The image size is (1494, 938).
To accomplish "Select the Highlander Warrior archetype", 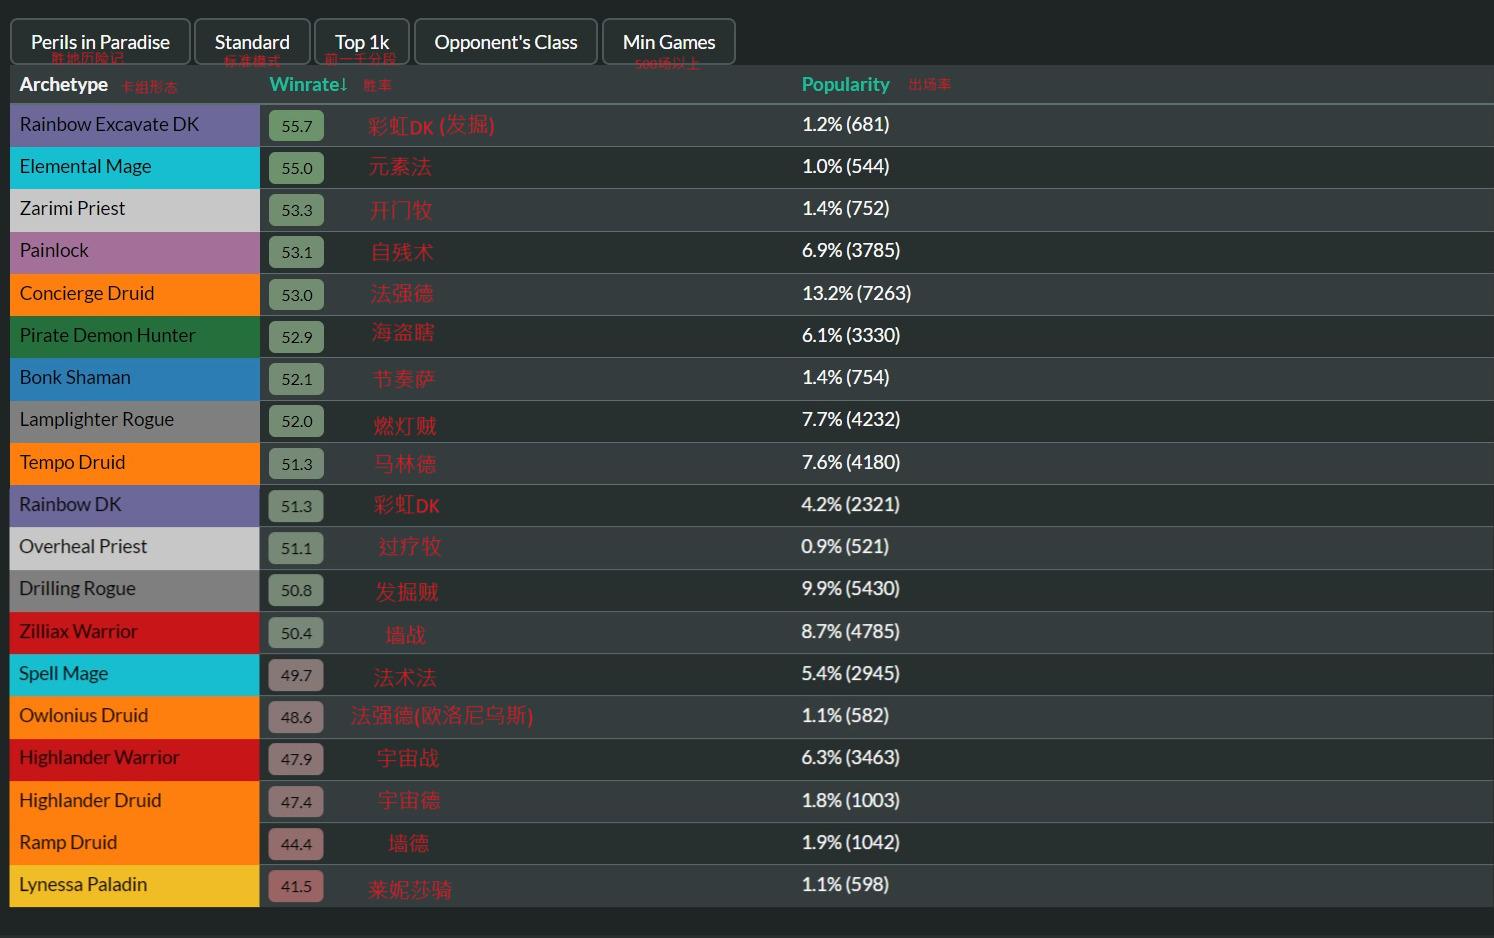I will 135,758.
